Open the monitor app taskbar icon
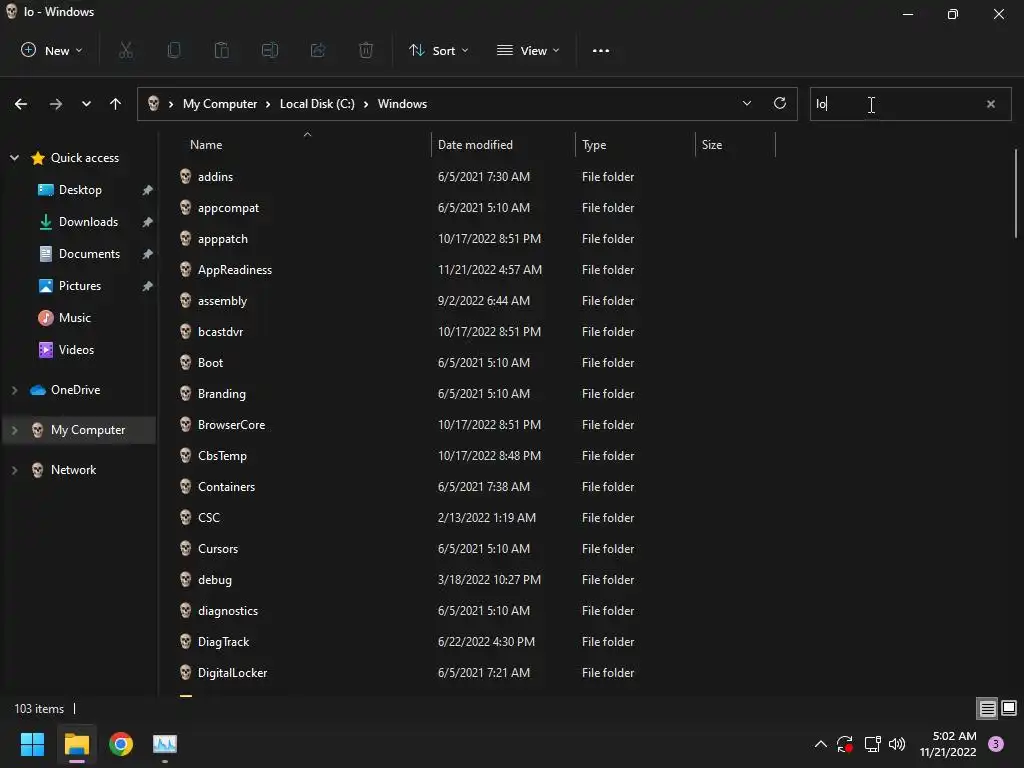Screen dimensions: 1024x768 (x=165, y=744)
